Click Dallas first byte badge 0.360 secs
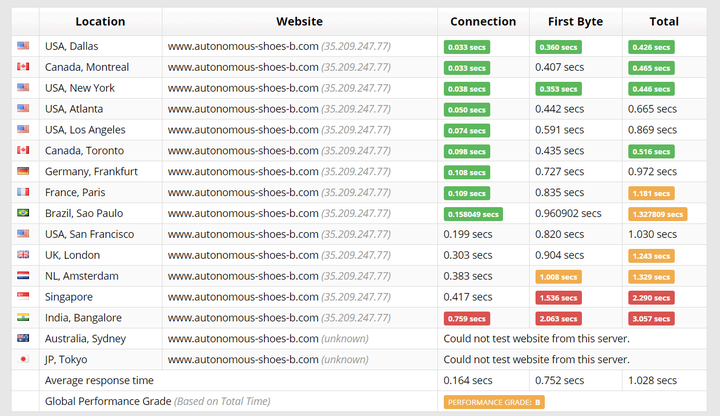 (x=558, y=47)
